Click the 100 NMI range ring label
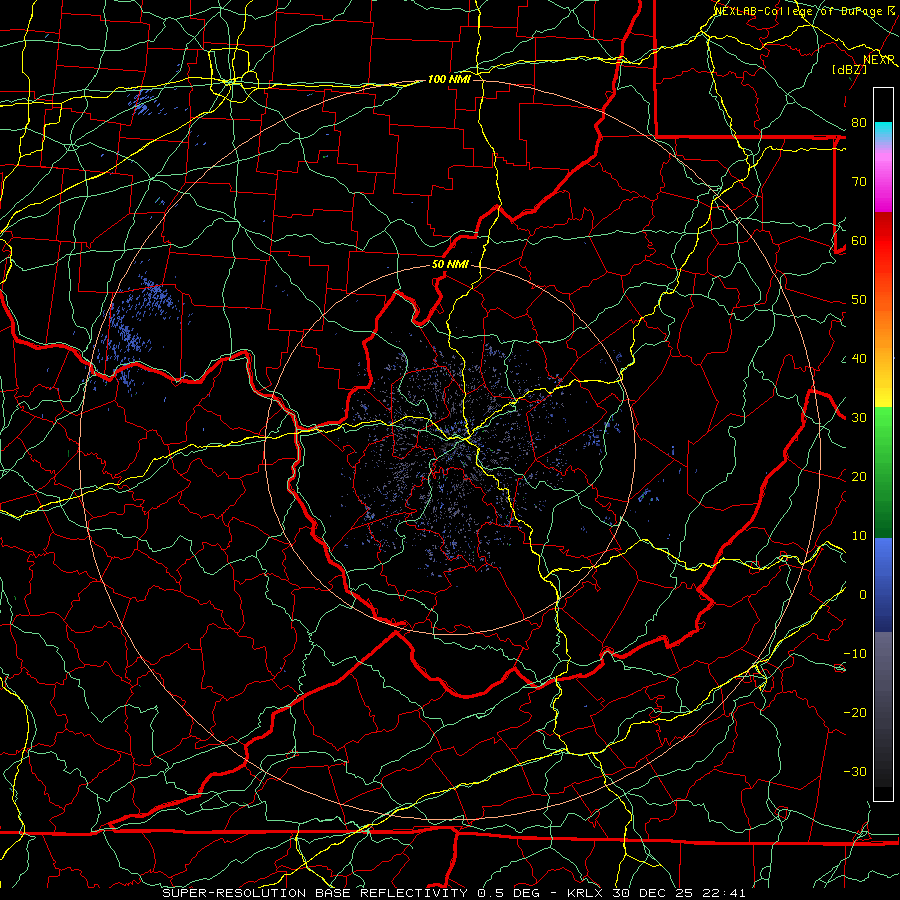Viewport: 900px width, 900px height. [449, 79]
